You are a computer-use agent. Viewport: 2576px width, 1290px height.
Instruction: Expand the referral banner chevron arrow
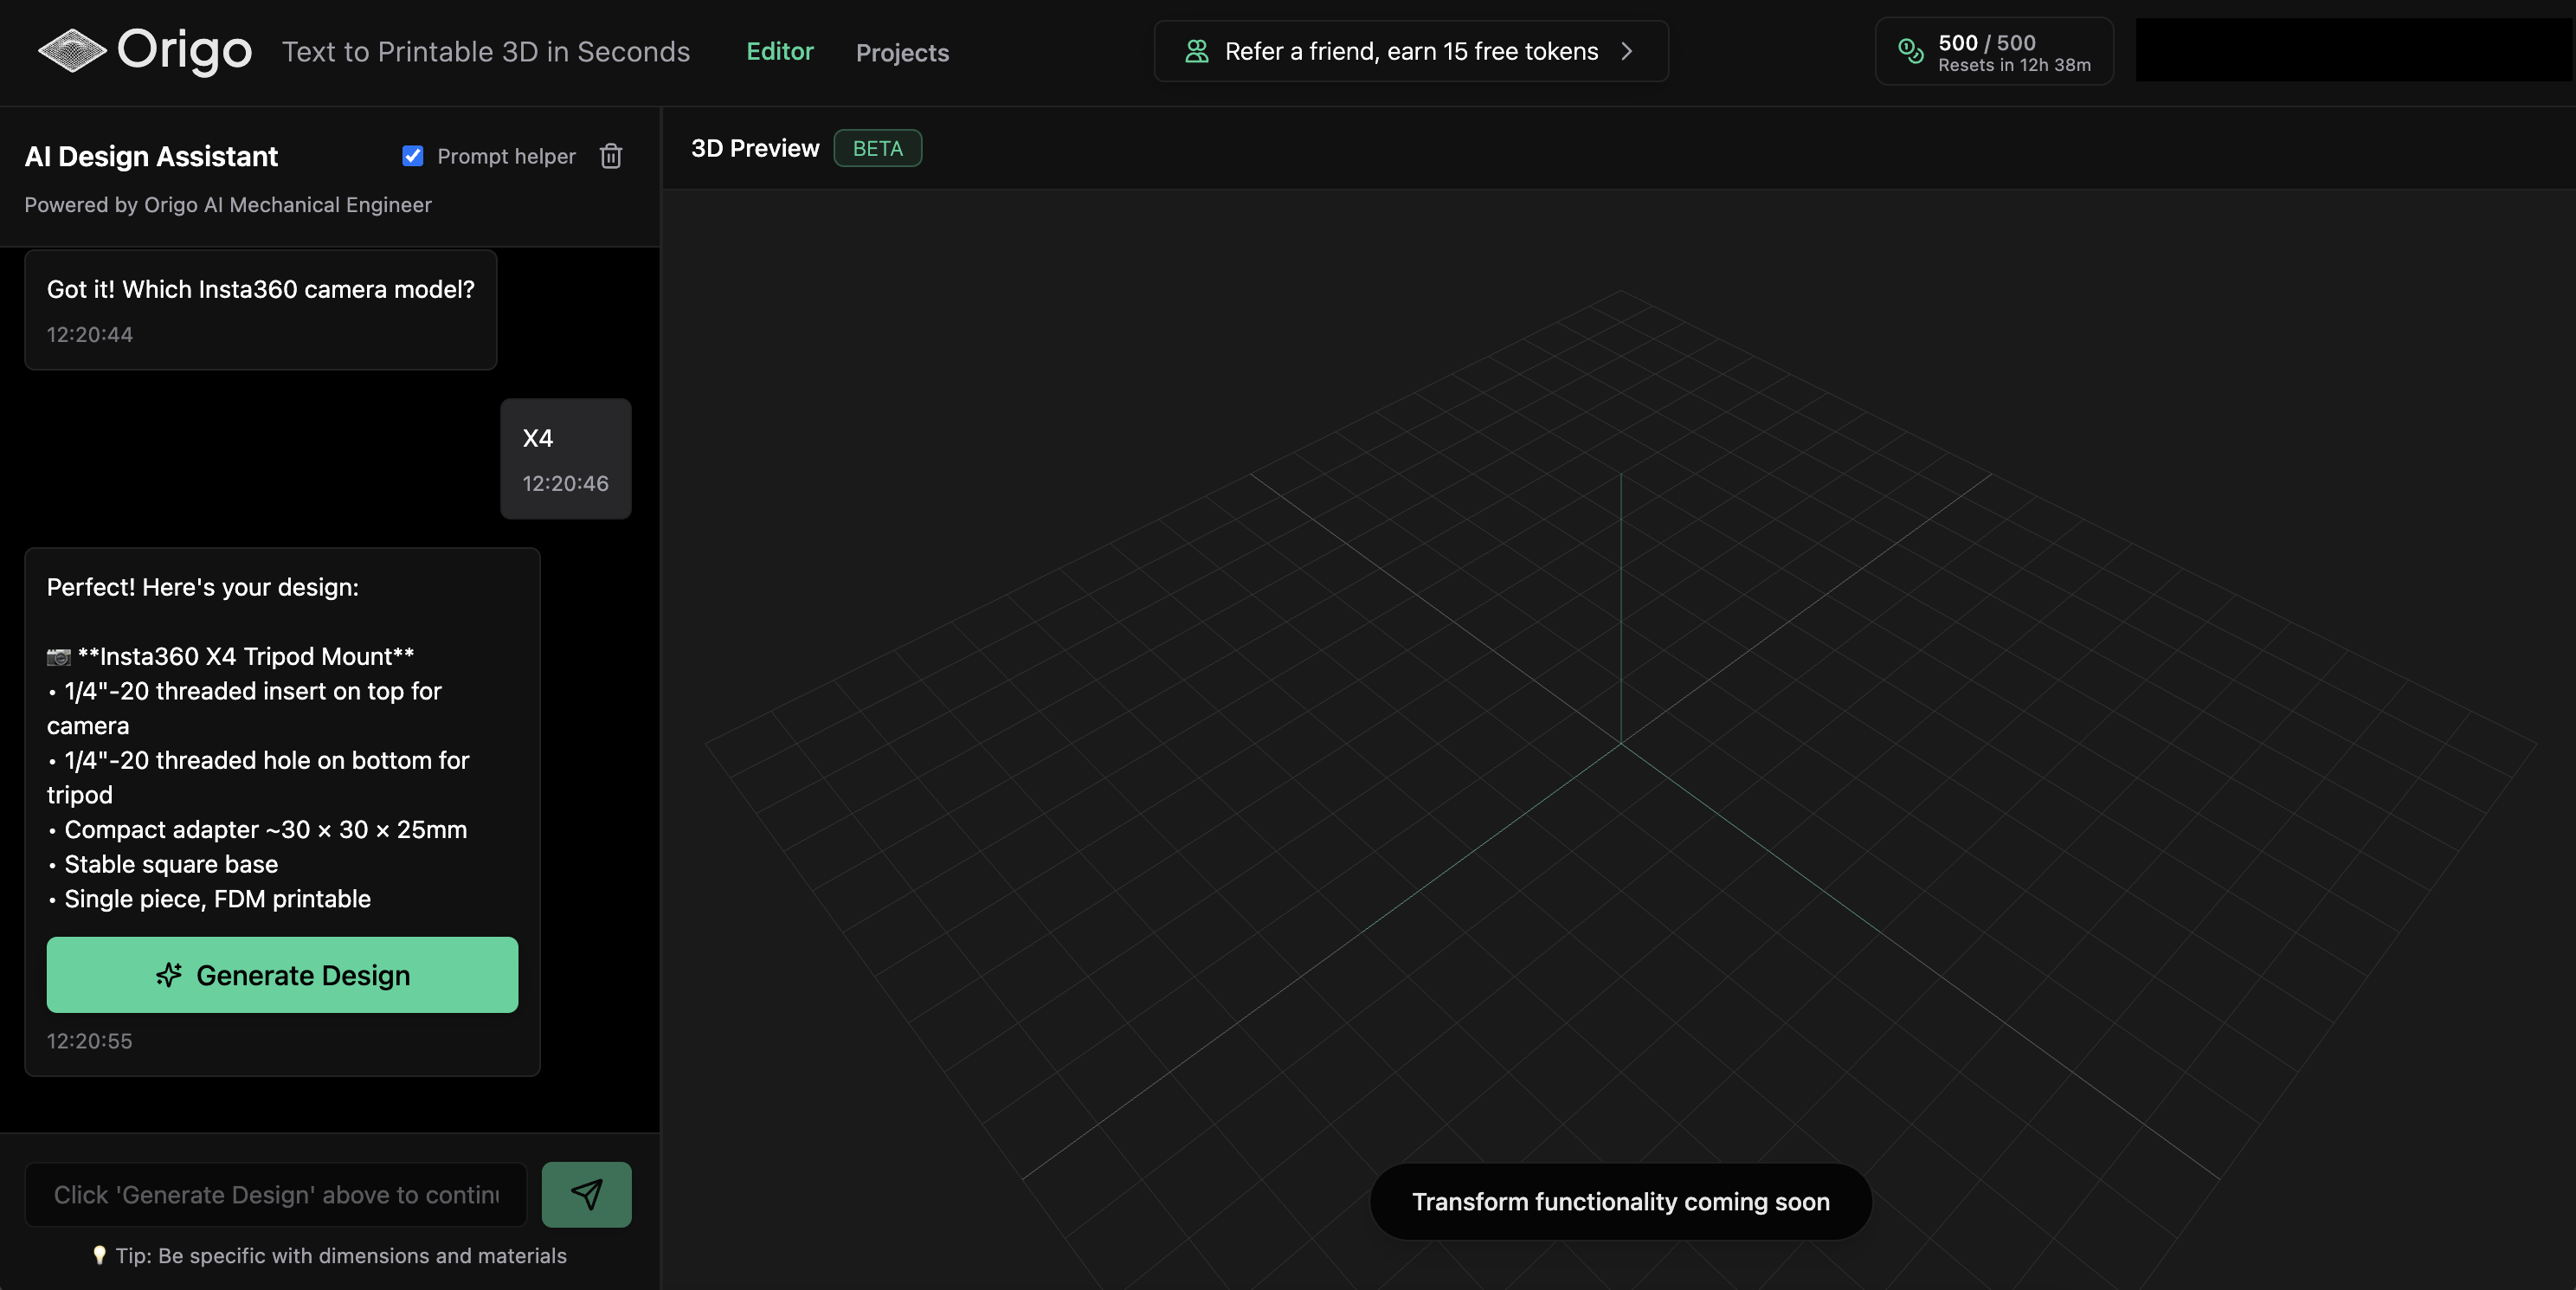tap(1627, 51)
